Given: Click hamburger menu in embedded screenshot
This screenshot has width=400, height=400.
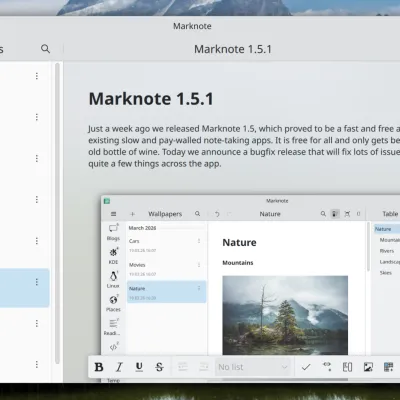Looking at the screenshot, I should pyautogui.click(x=113, y=214).
